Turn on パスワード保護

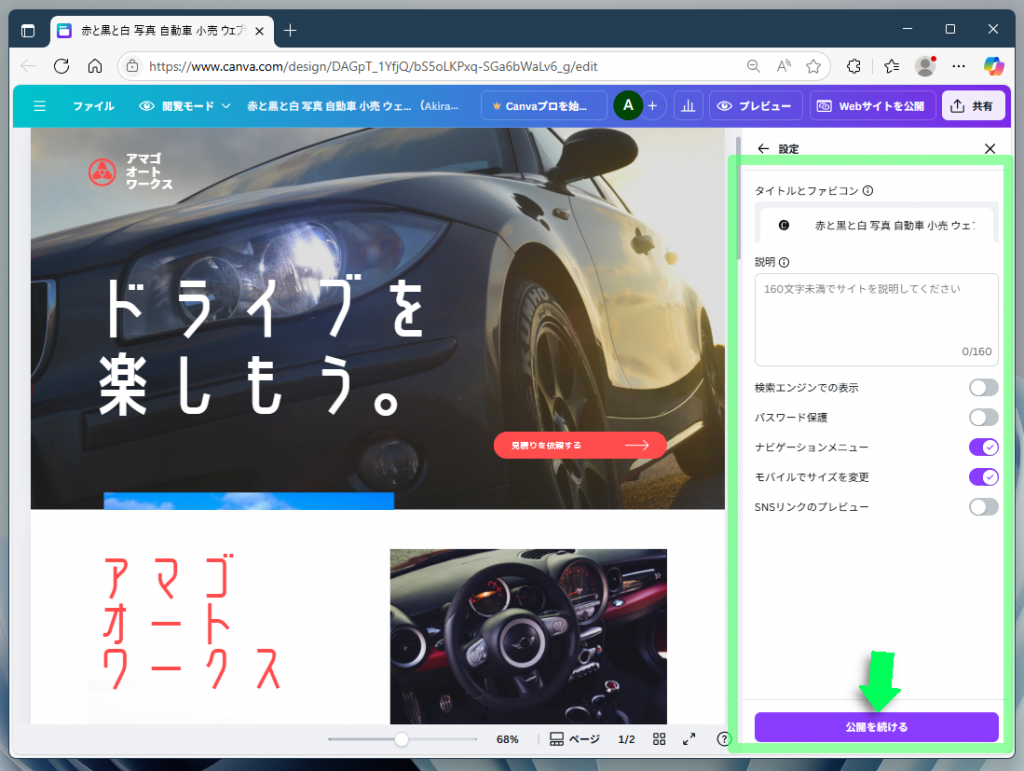983,417
